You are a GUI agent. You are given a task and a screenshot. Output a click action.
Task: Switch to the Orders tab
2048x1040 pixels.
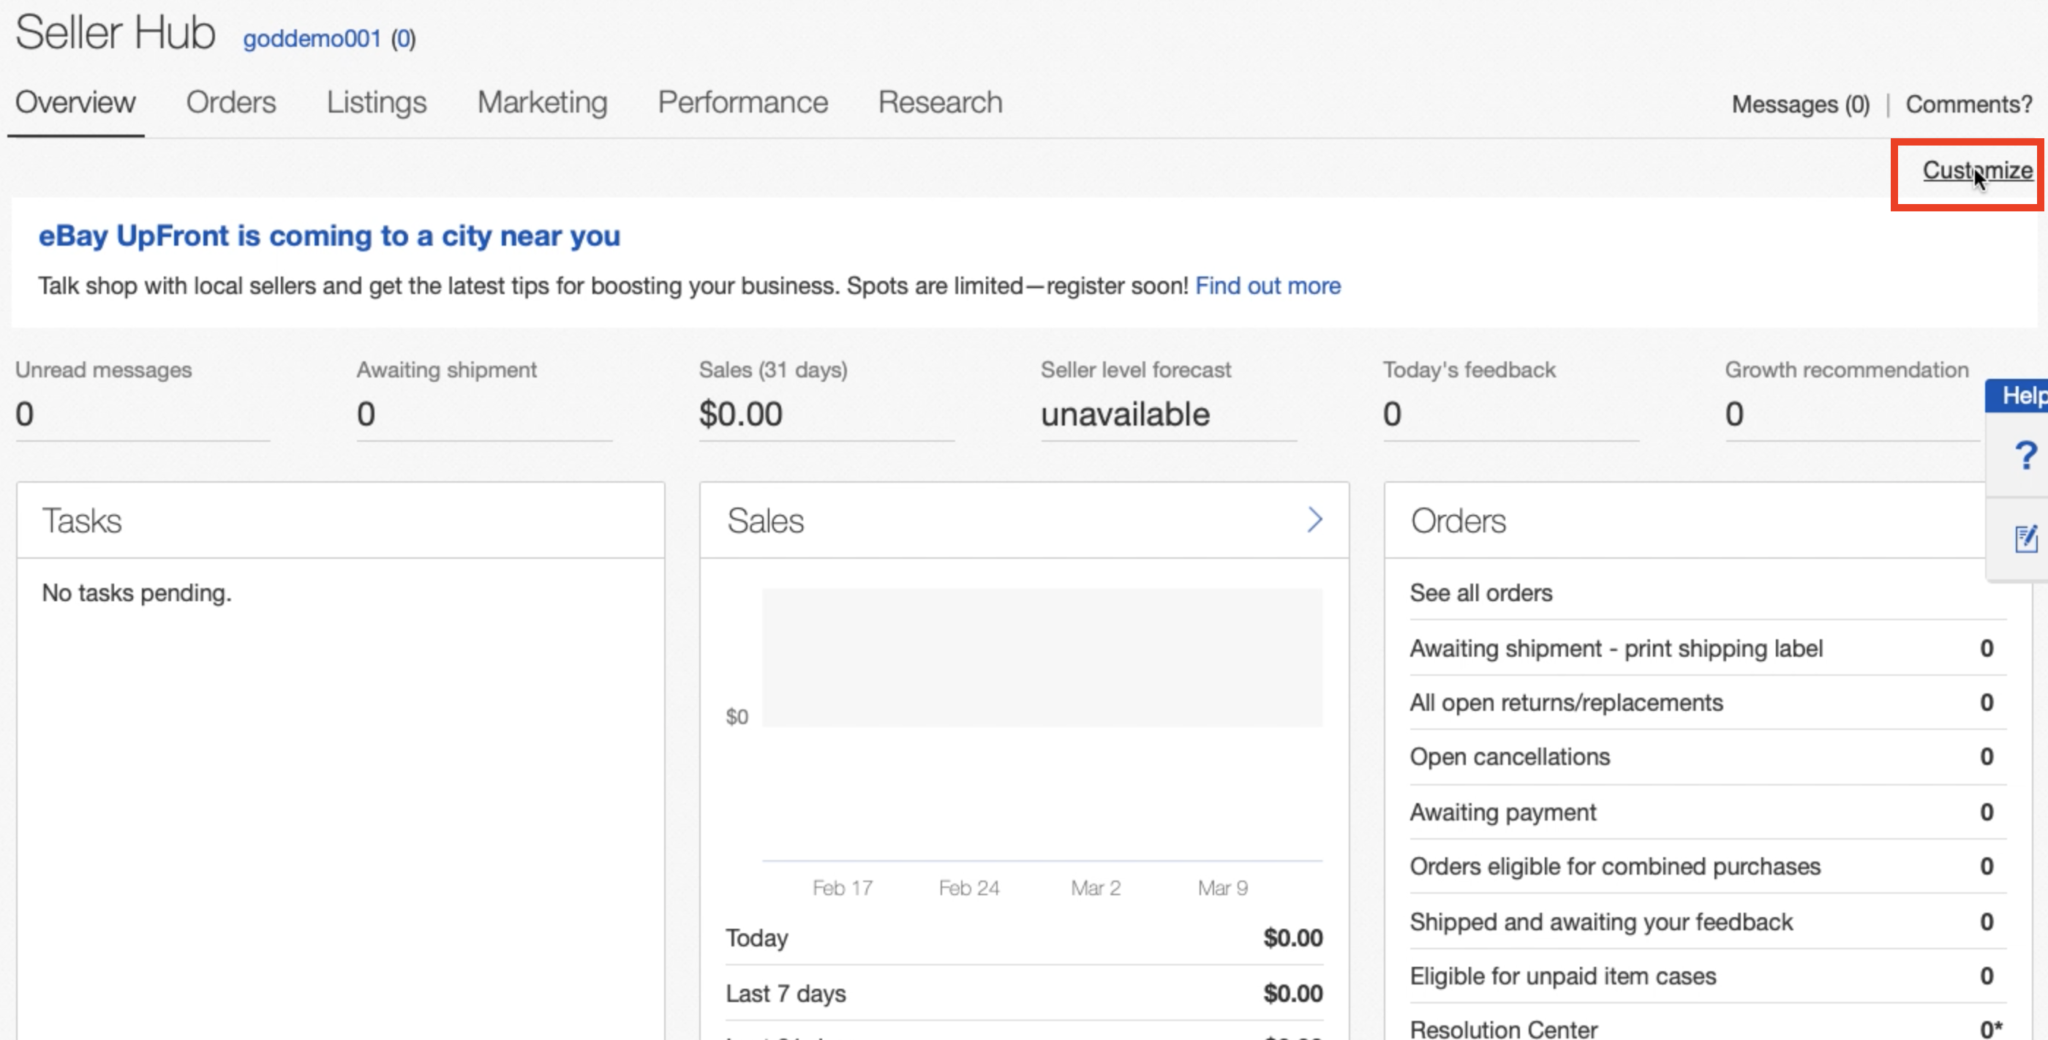231,103
